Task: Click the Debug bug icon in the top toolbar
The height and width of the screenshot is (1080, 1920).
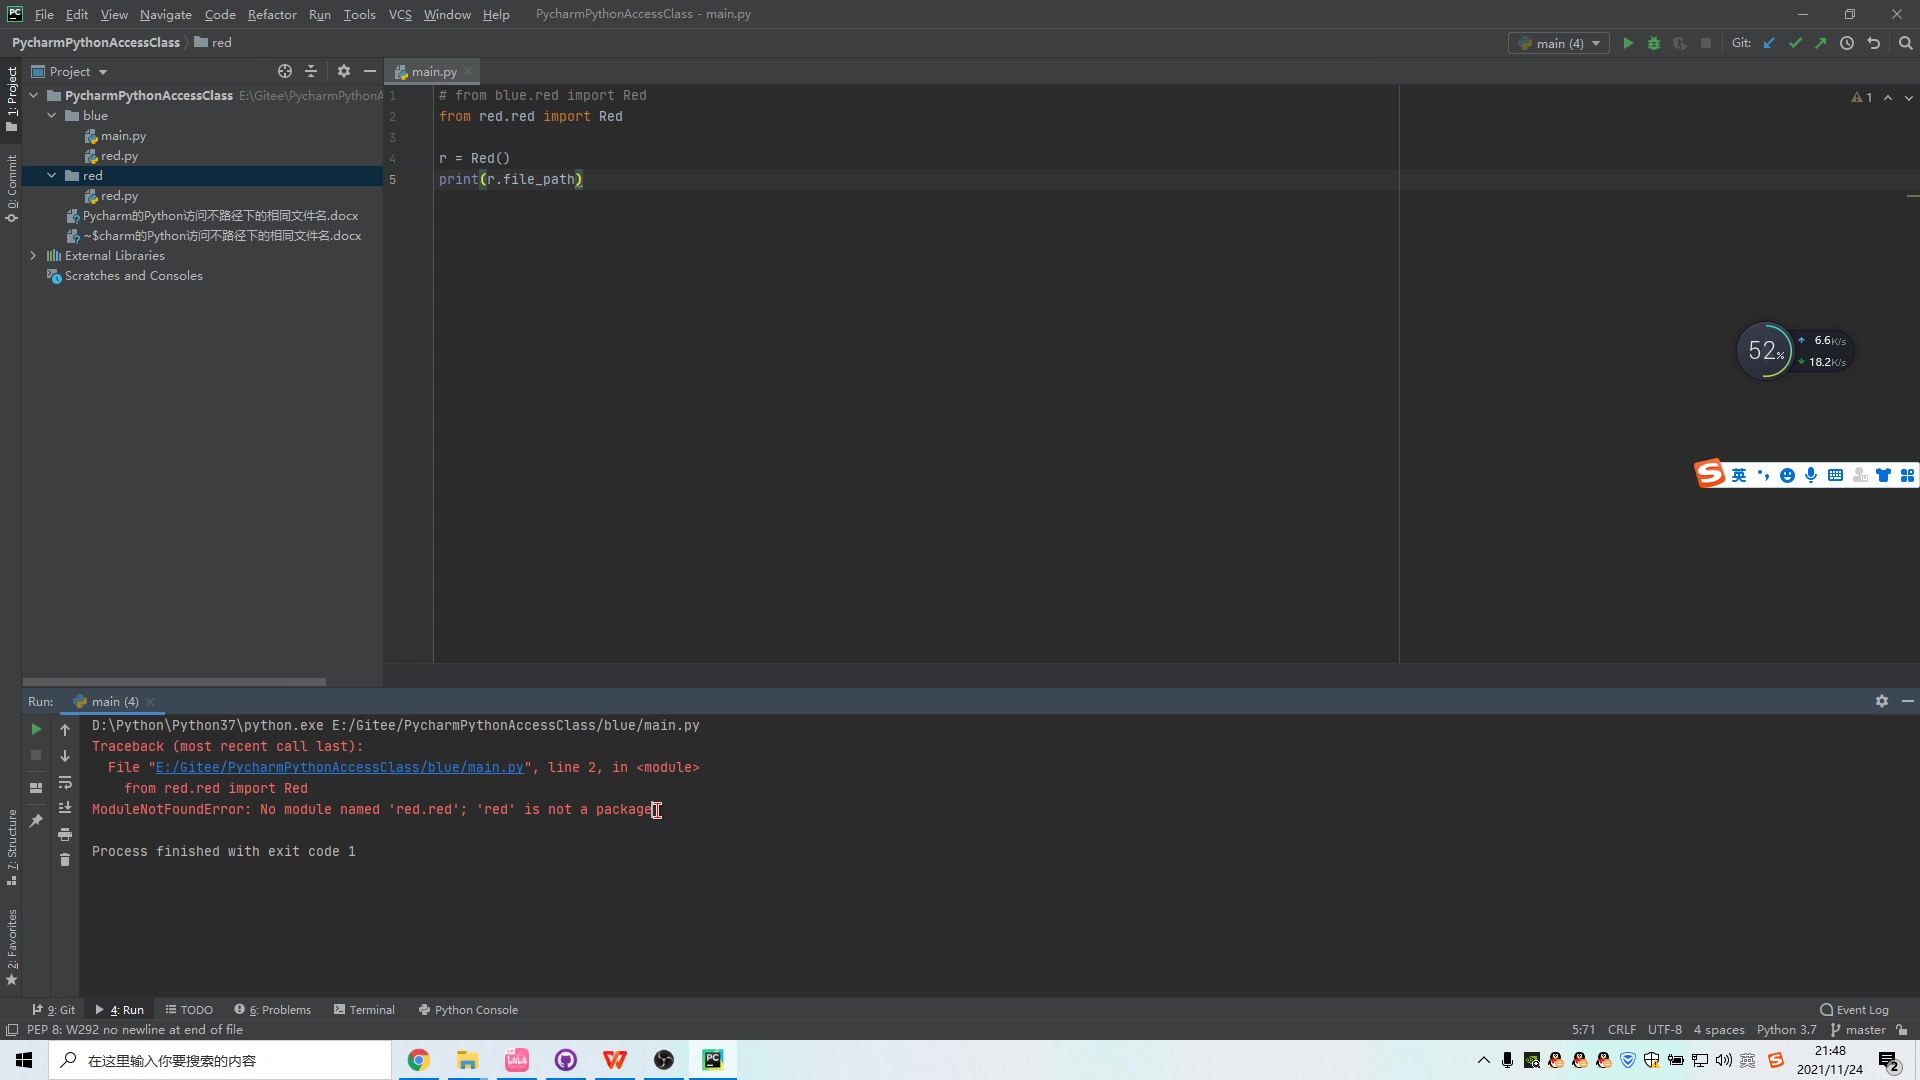Action: point(1654,43)
